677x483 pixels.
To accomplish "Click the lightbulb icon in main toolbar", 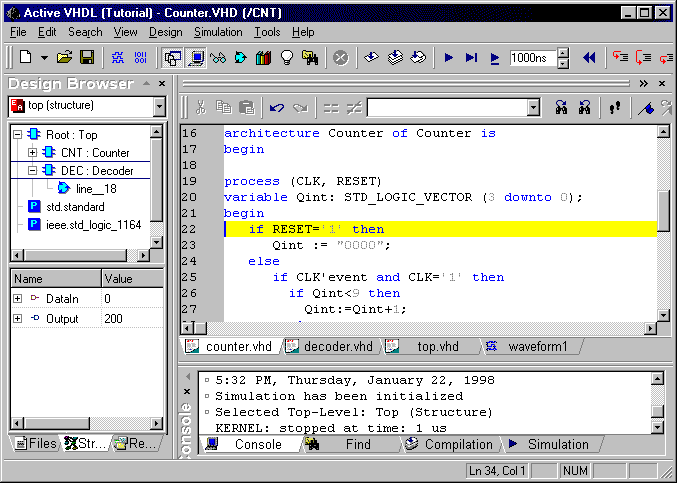I will click(287, 58).
